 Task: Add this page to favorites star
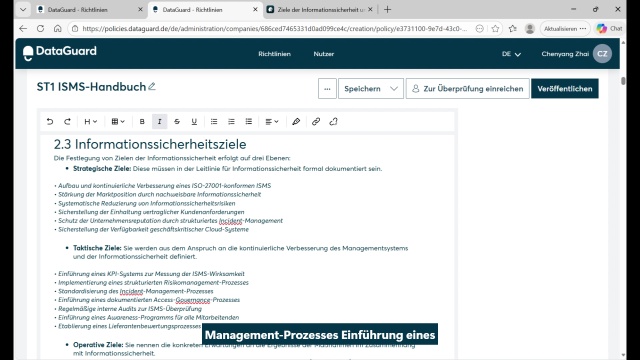point(496,29)
